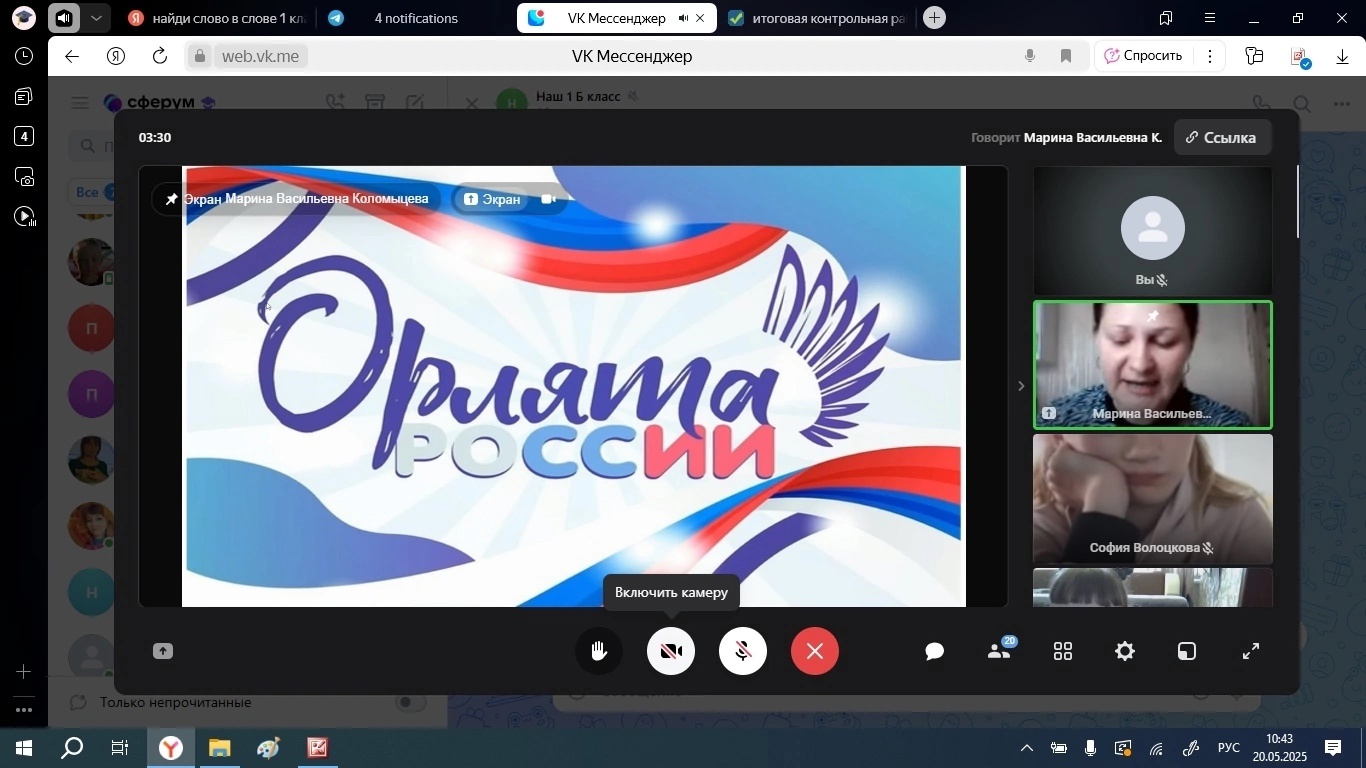This screenshot has width=1366, height=768.
Task: Expand call to fullscreen
Action: tap(1251, 652)
